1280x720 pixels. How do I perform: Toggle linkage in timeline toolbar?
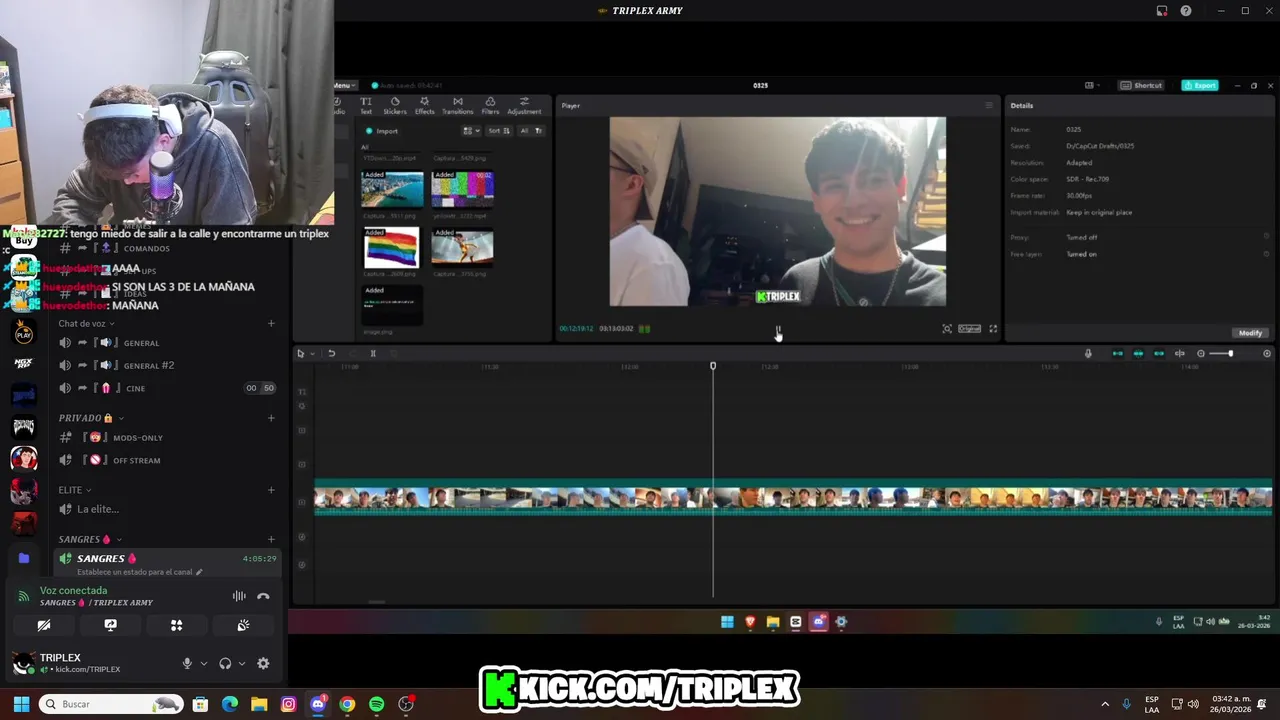[x=1159, y=353]
